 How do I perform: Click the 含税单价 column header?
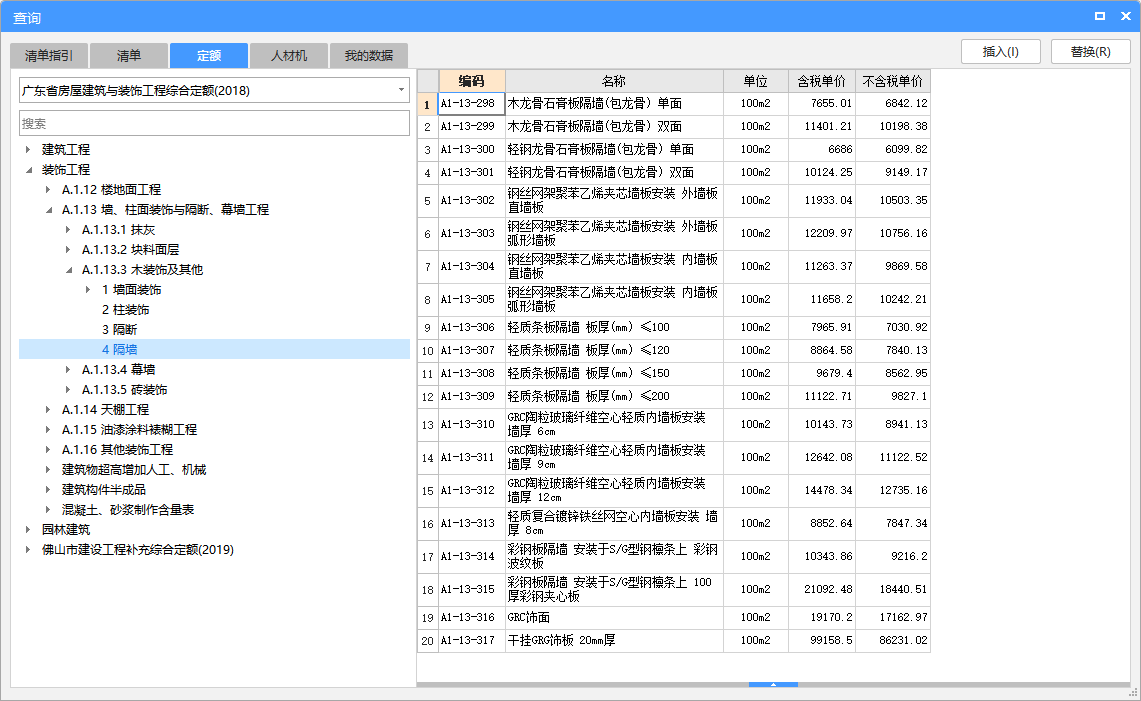[x=822, y=81]
